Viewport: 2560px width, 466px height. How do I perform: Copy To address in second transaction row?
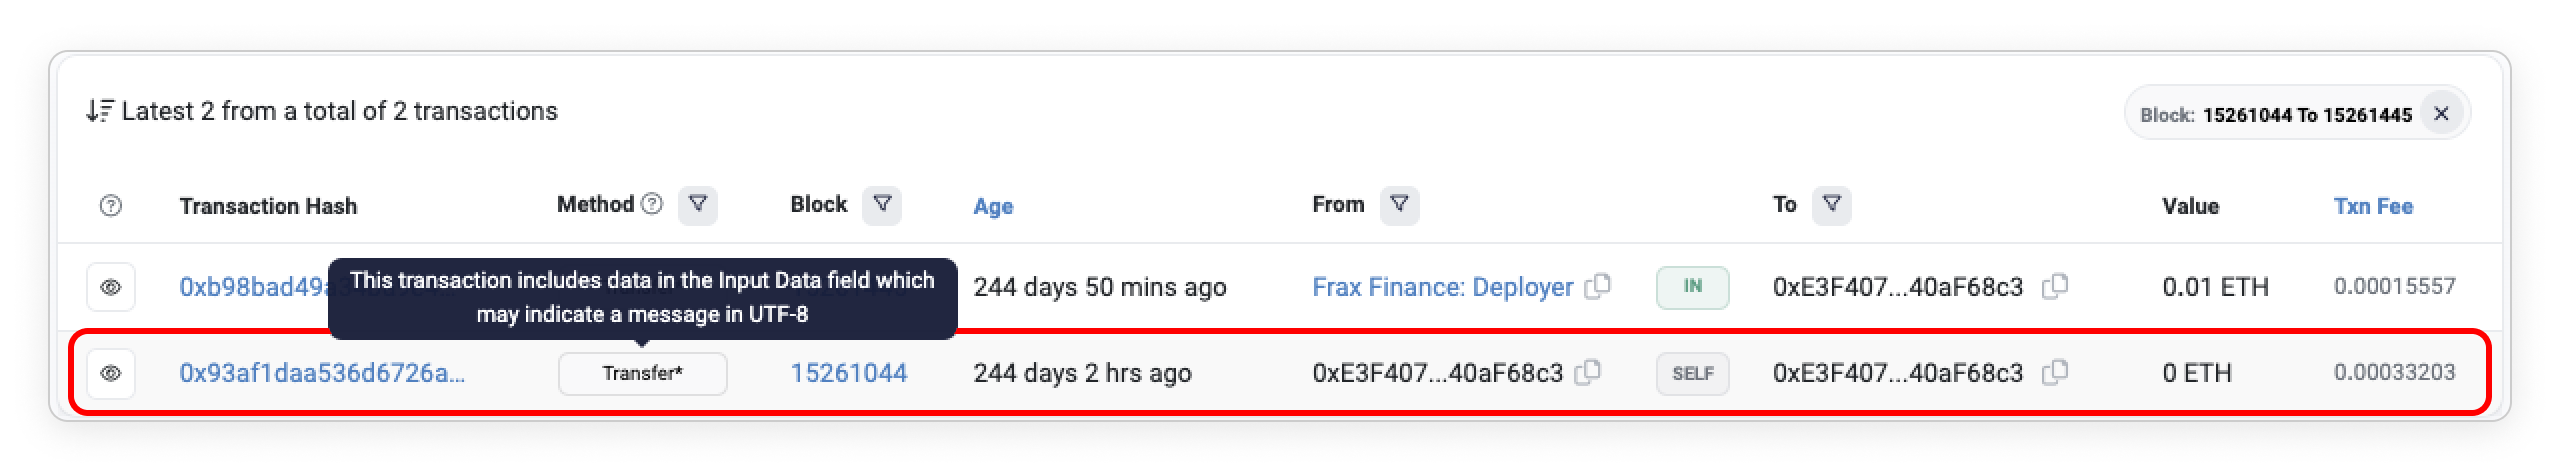(x=2055, y=373)
